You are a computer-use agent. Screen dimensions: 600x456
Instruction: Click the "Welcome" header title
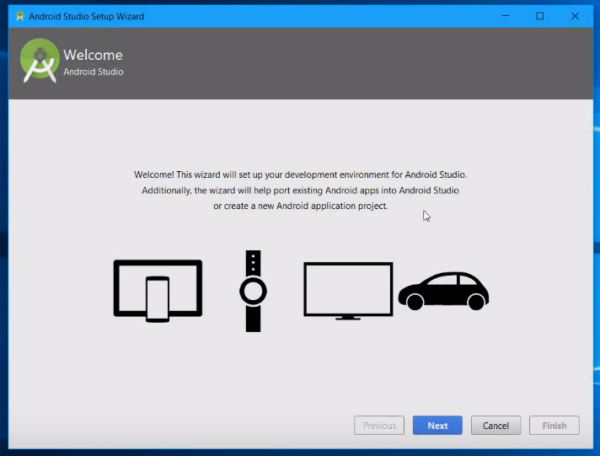93,55
